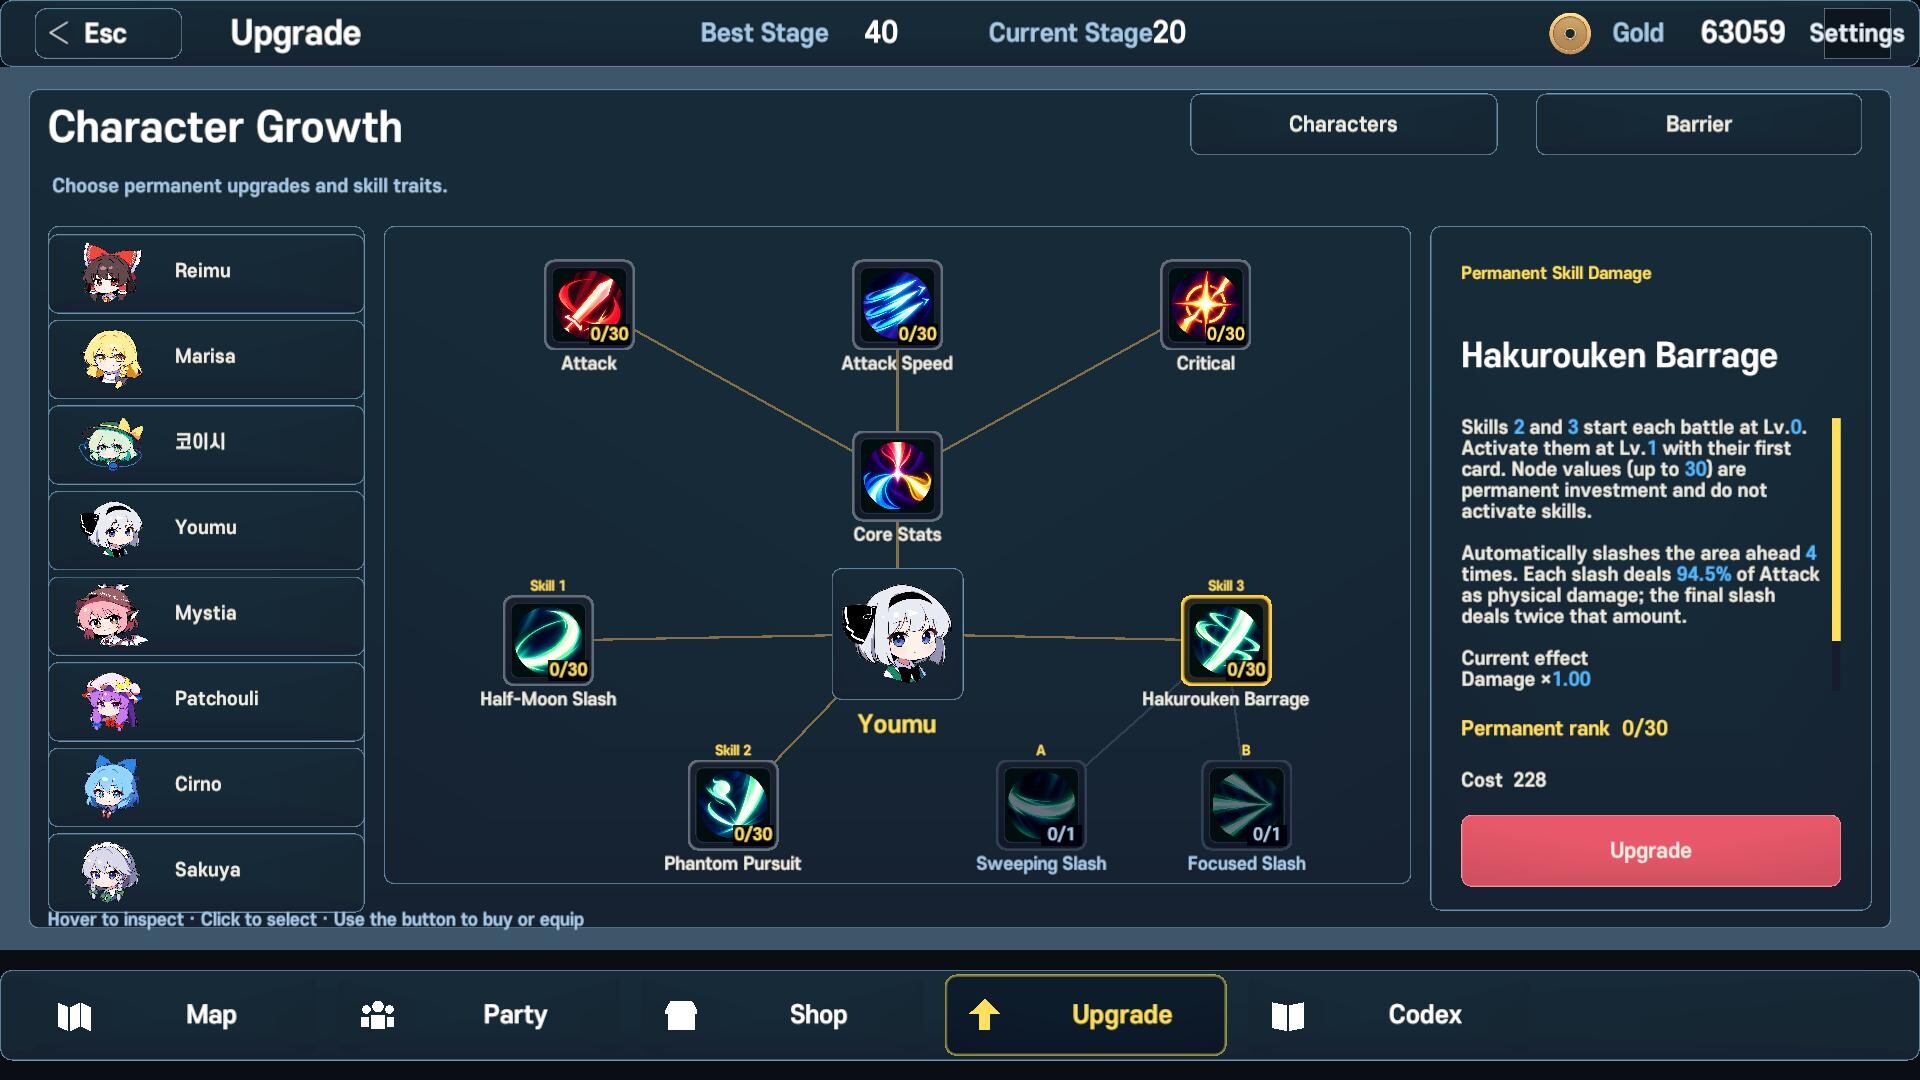Click Patchouli's avatar in character list
The width and height of the screenshot is (1920, 1080).
[x=112, y=700]
